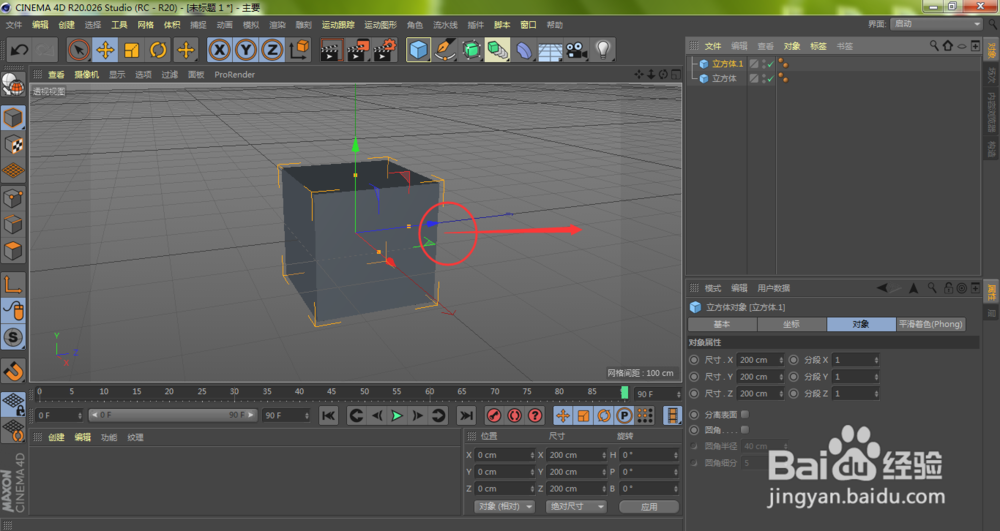Click the 分段 X spinner arrows
Screen dimensions: 1000x531
point(876,360)
